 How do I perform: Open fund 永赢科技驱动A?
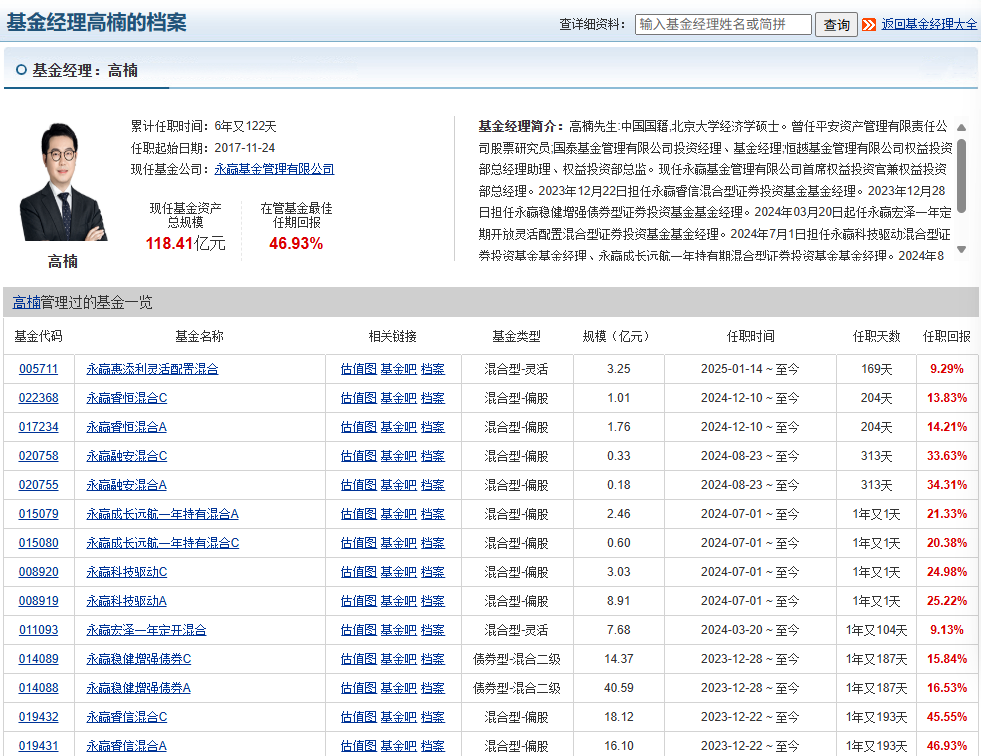click(126, 601)
